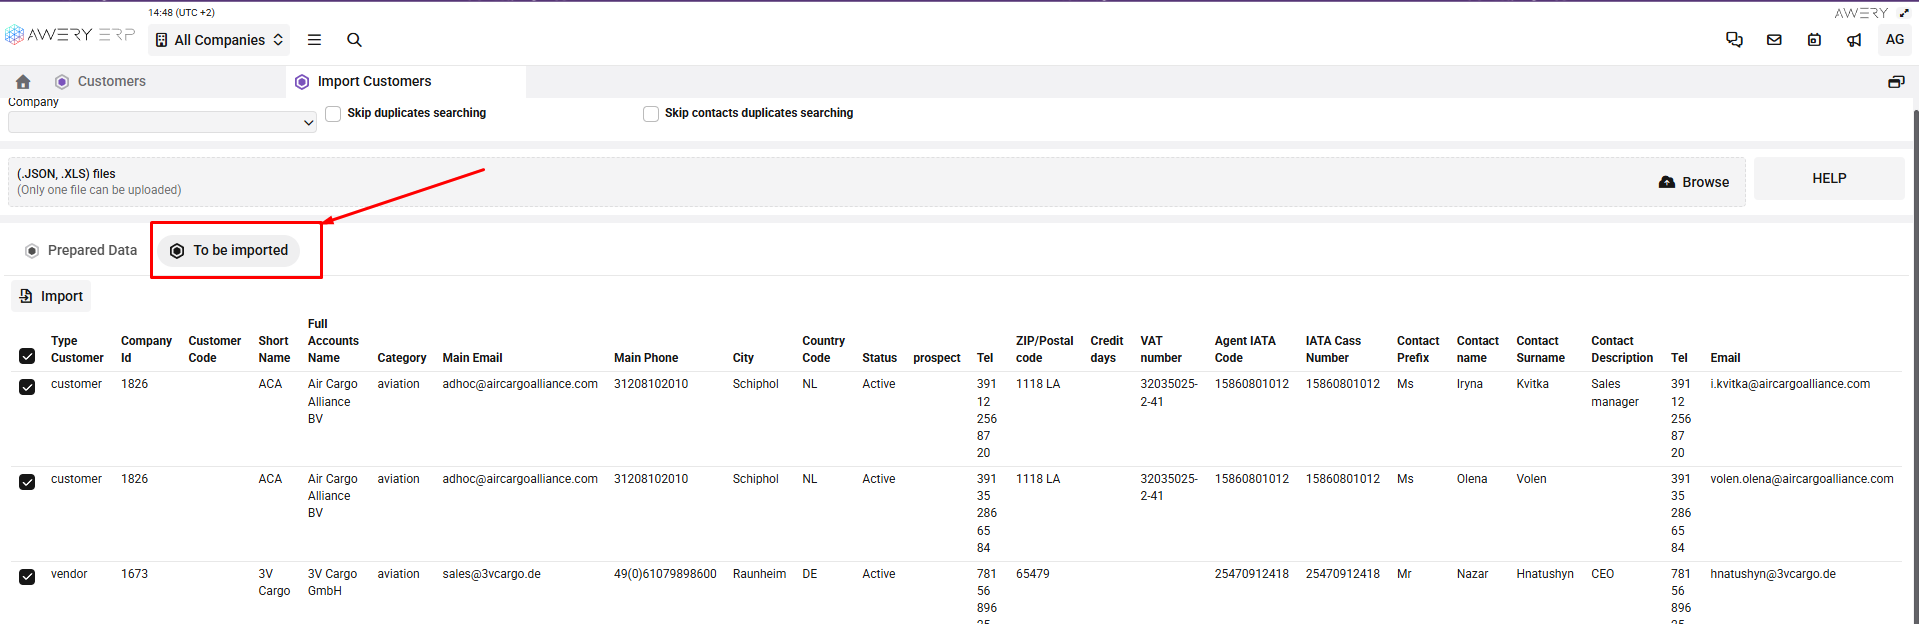Enable Skip duplicates searching checkbox

[333, 114]
